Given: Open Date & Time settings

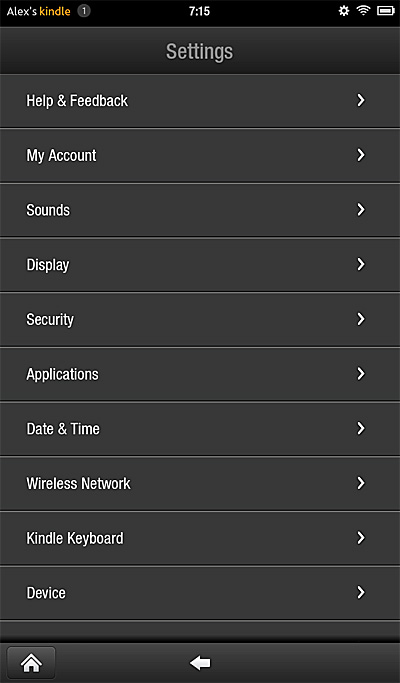Looking at the screenshot, I should [200, 429].
